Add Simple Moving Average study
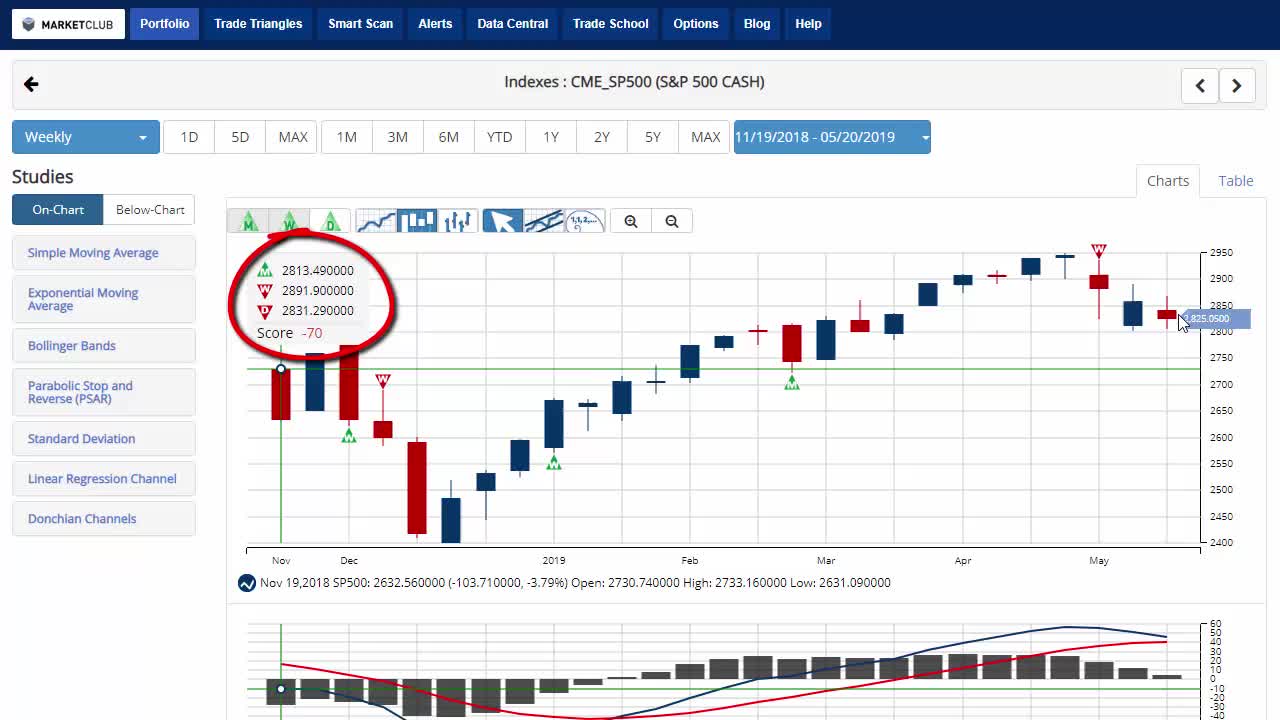The width and height of the screenshot is (1280, 720). [104, 253]
